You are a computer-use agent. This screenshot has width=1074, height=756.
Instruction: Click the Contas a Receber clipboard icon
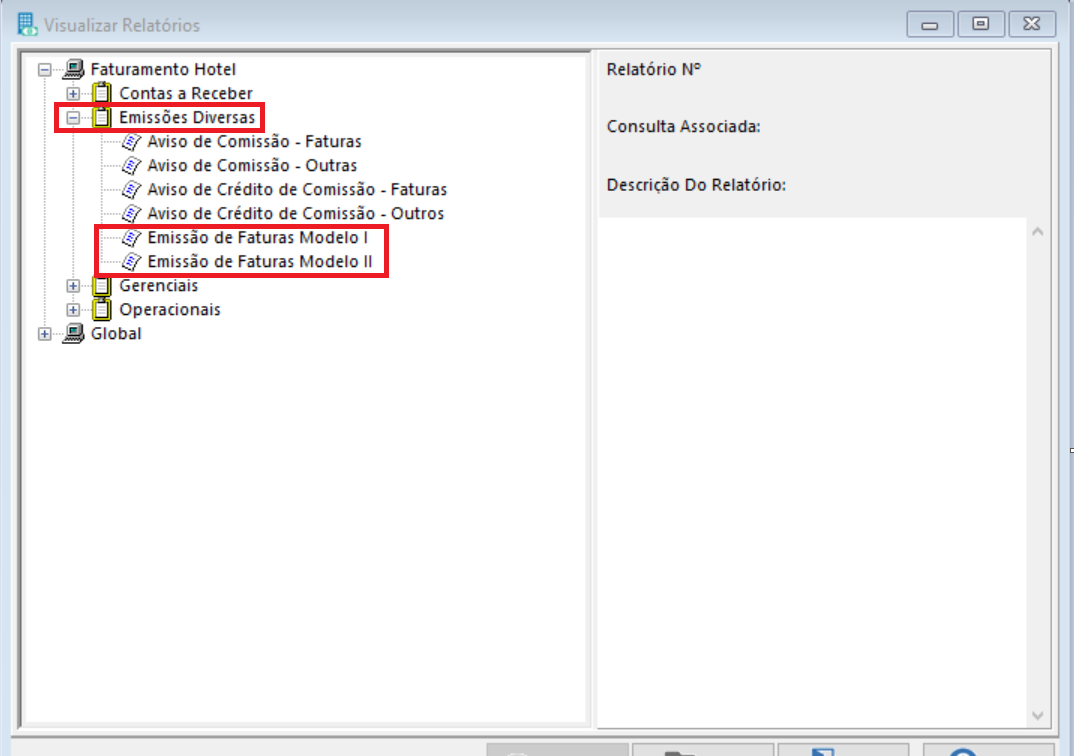102,92
